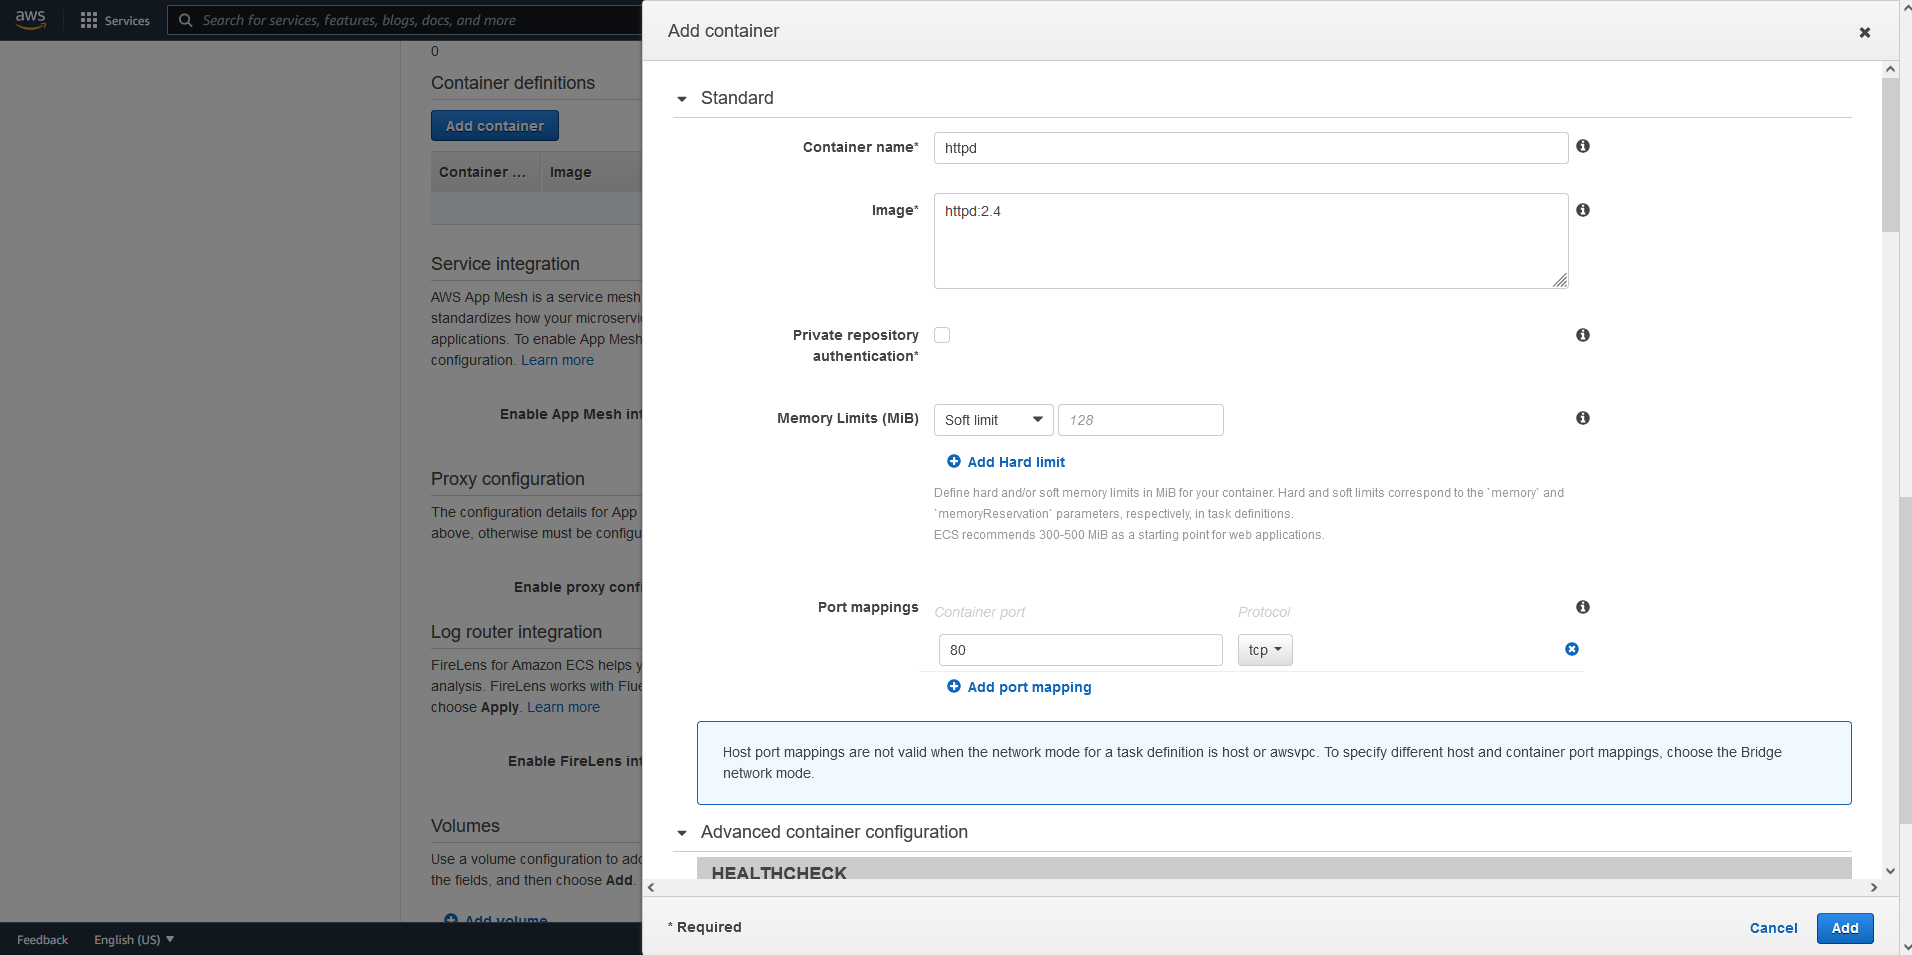The image size is (1912, 955).
Task: Collapse the Standard section
Action: (x=682, y=99)
